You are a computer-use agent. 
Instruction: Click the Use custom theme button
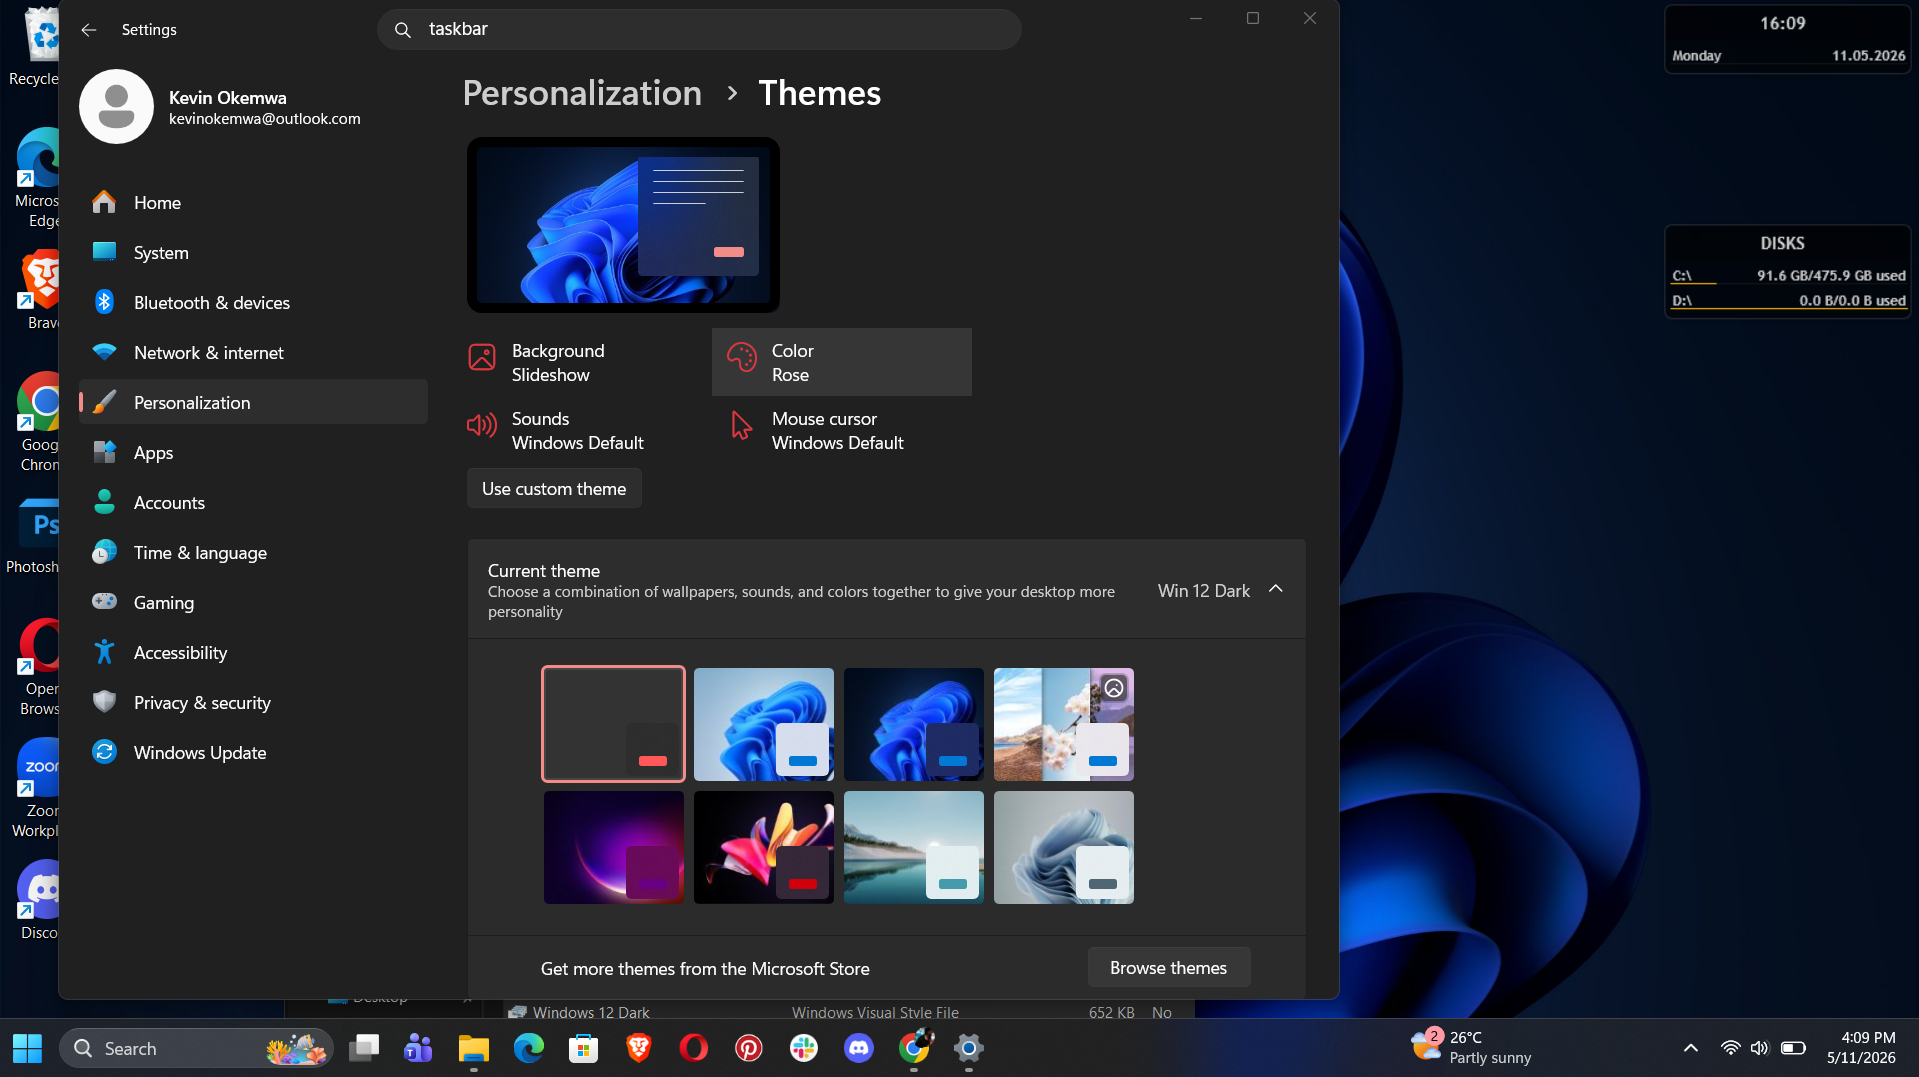click(554, 489)
